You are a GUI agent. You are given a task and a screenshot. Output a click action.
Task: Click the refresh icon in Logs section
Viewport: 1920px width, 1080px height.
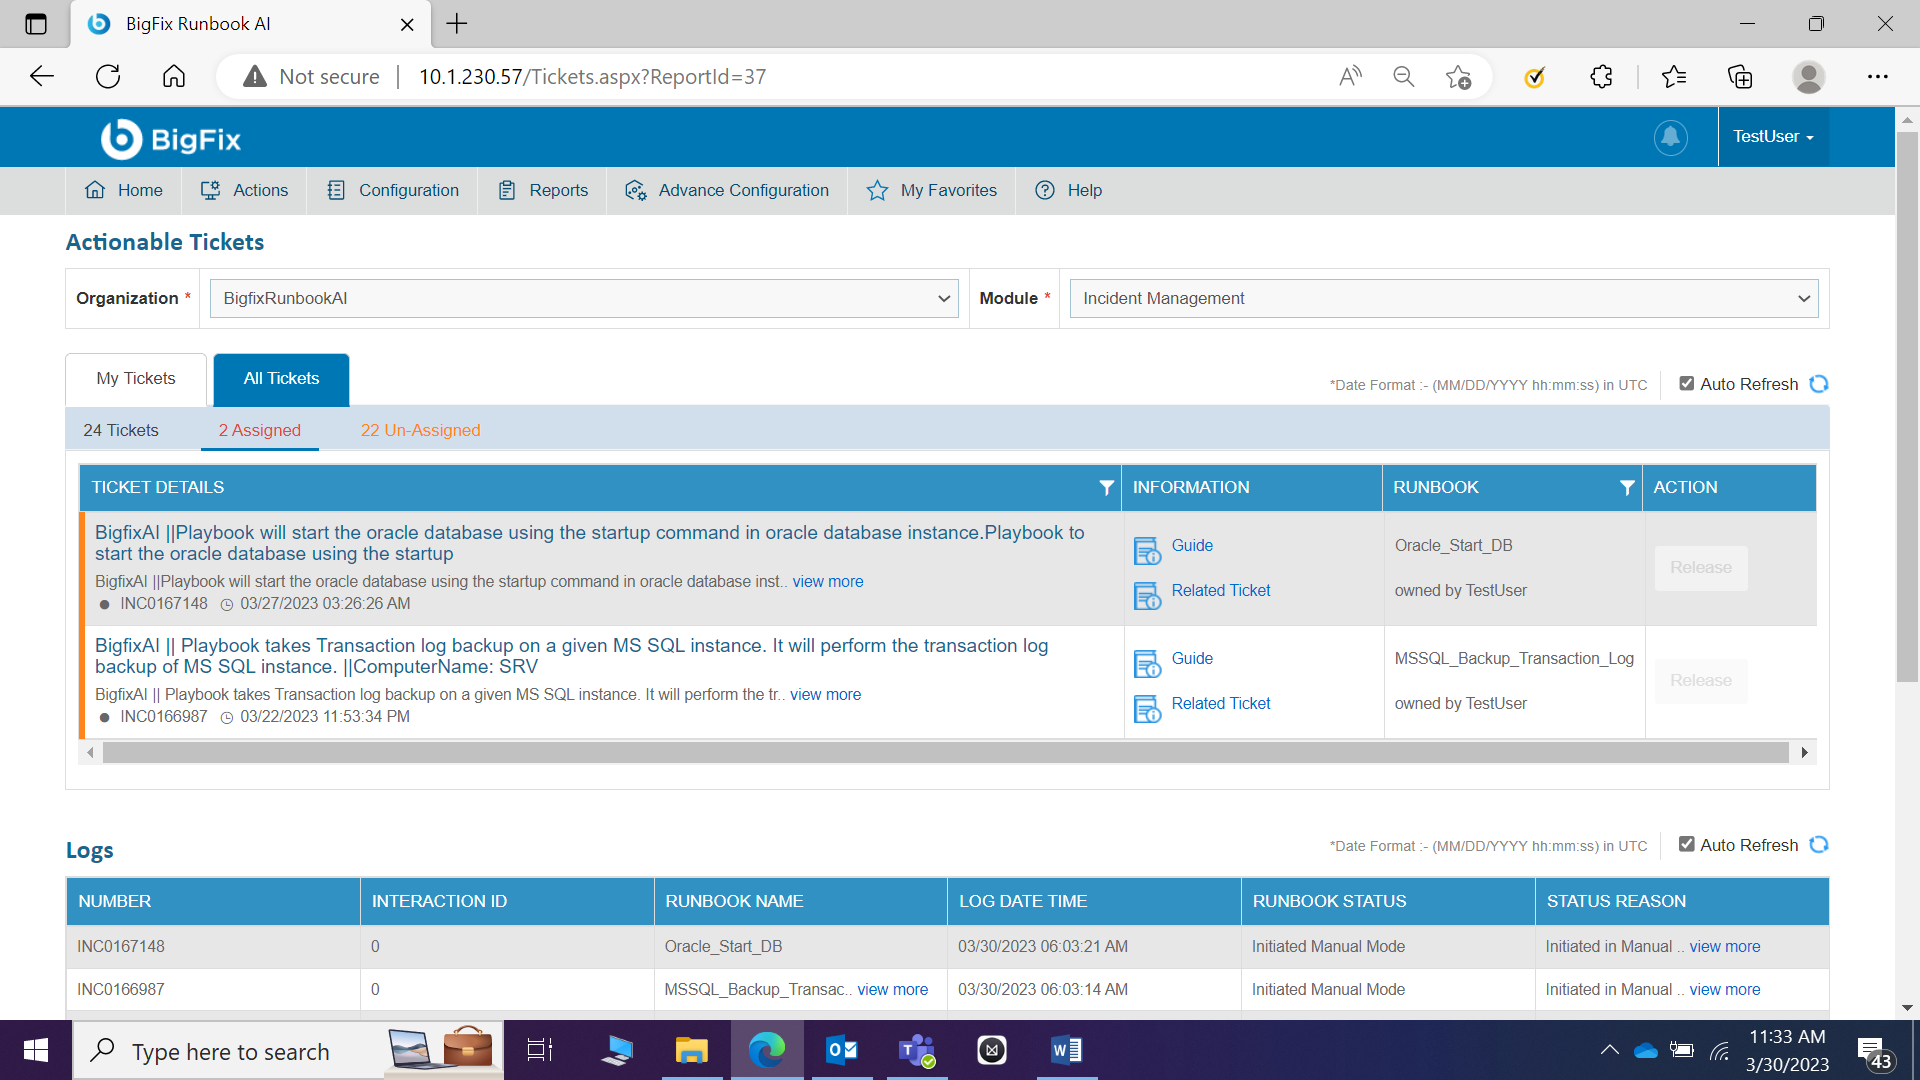(x=1819, y=845)
